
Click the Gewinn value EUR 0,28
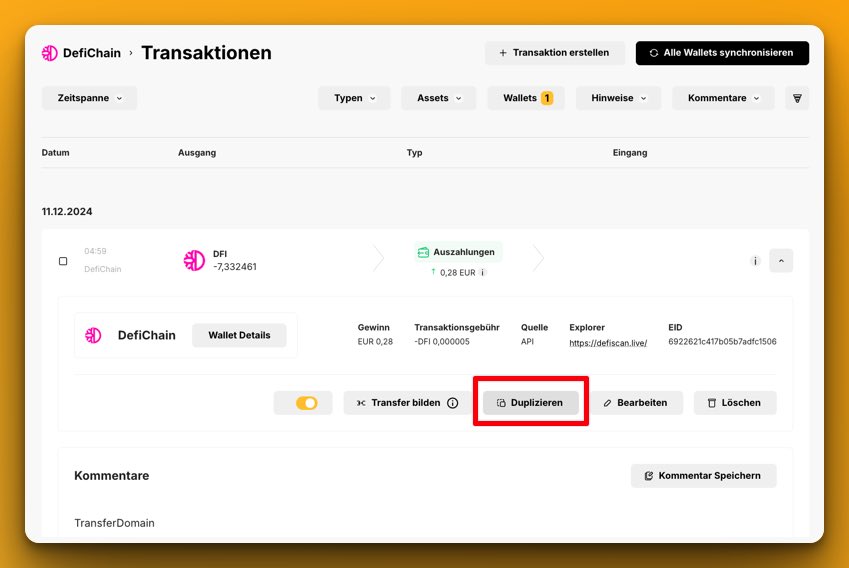[x=375, y=342]
